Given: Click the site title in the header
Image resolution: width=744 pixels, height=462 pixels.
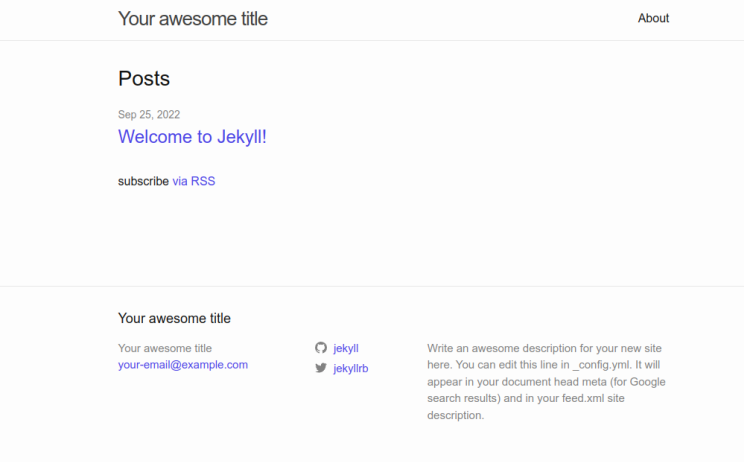Looking at the screenshot, I should [193, 18].
